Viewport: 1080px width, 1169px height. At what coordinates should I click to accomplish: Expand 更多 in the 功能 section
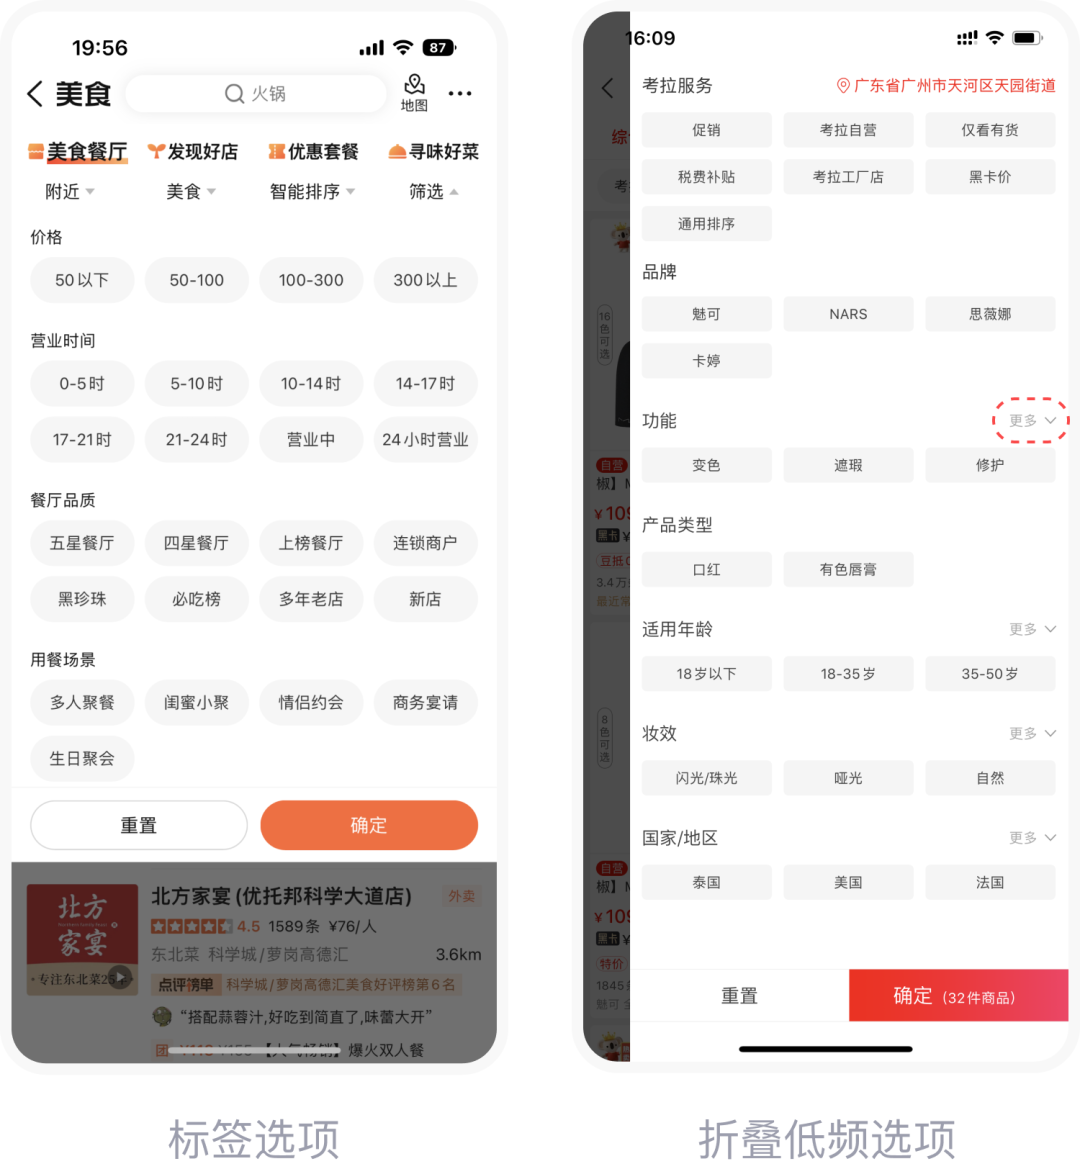click(x=1032, y=420)
